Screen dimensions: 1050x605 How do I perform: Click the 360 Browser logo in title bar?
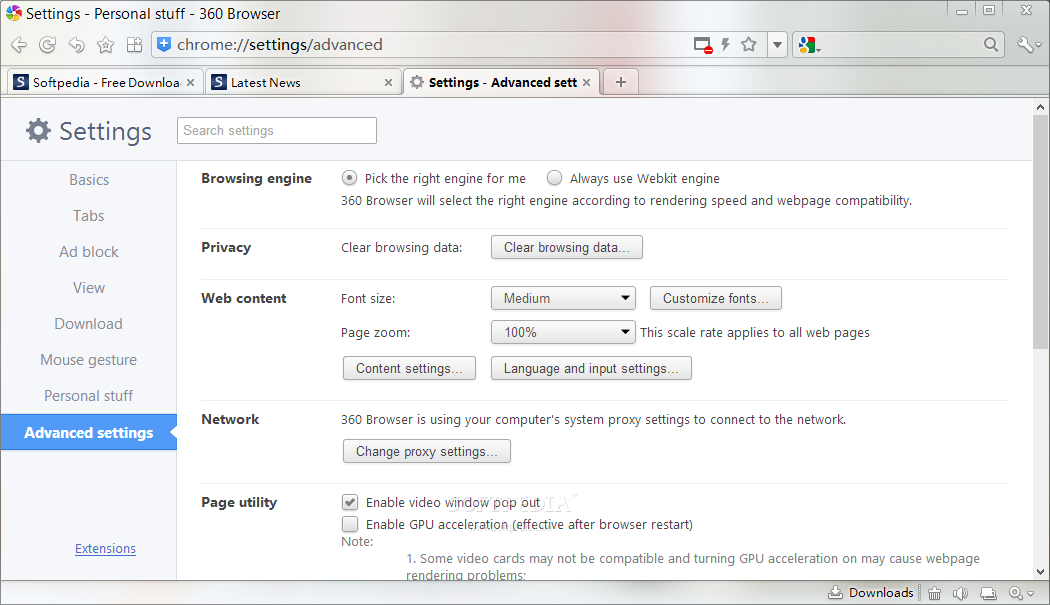14,13
